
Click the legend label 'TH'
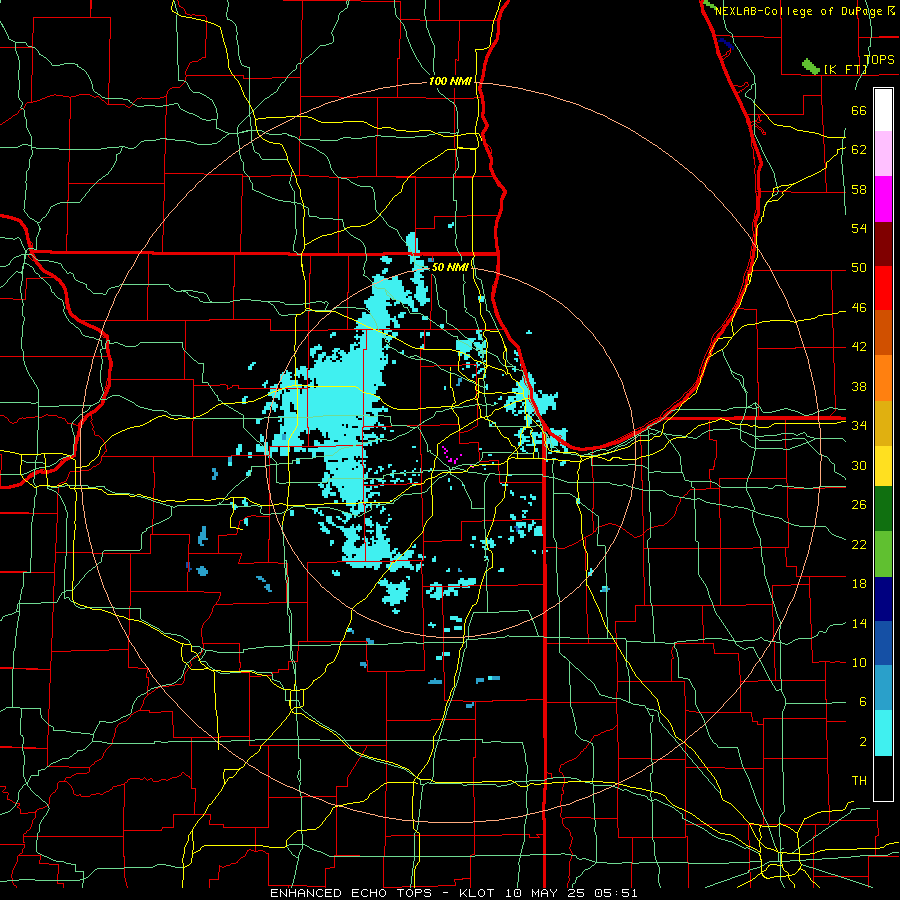click(859, 781)
